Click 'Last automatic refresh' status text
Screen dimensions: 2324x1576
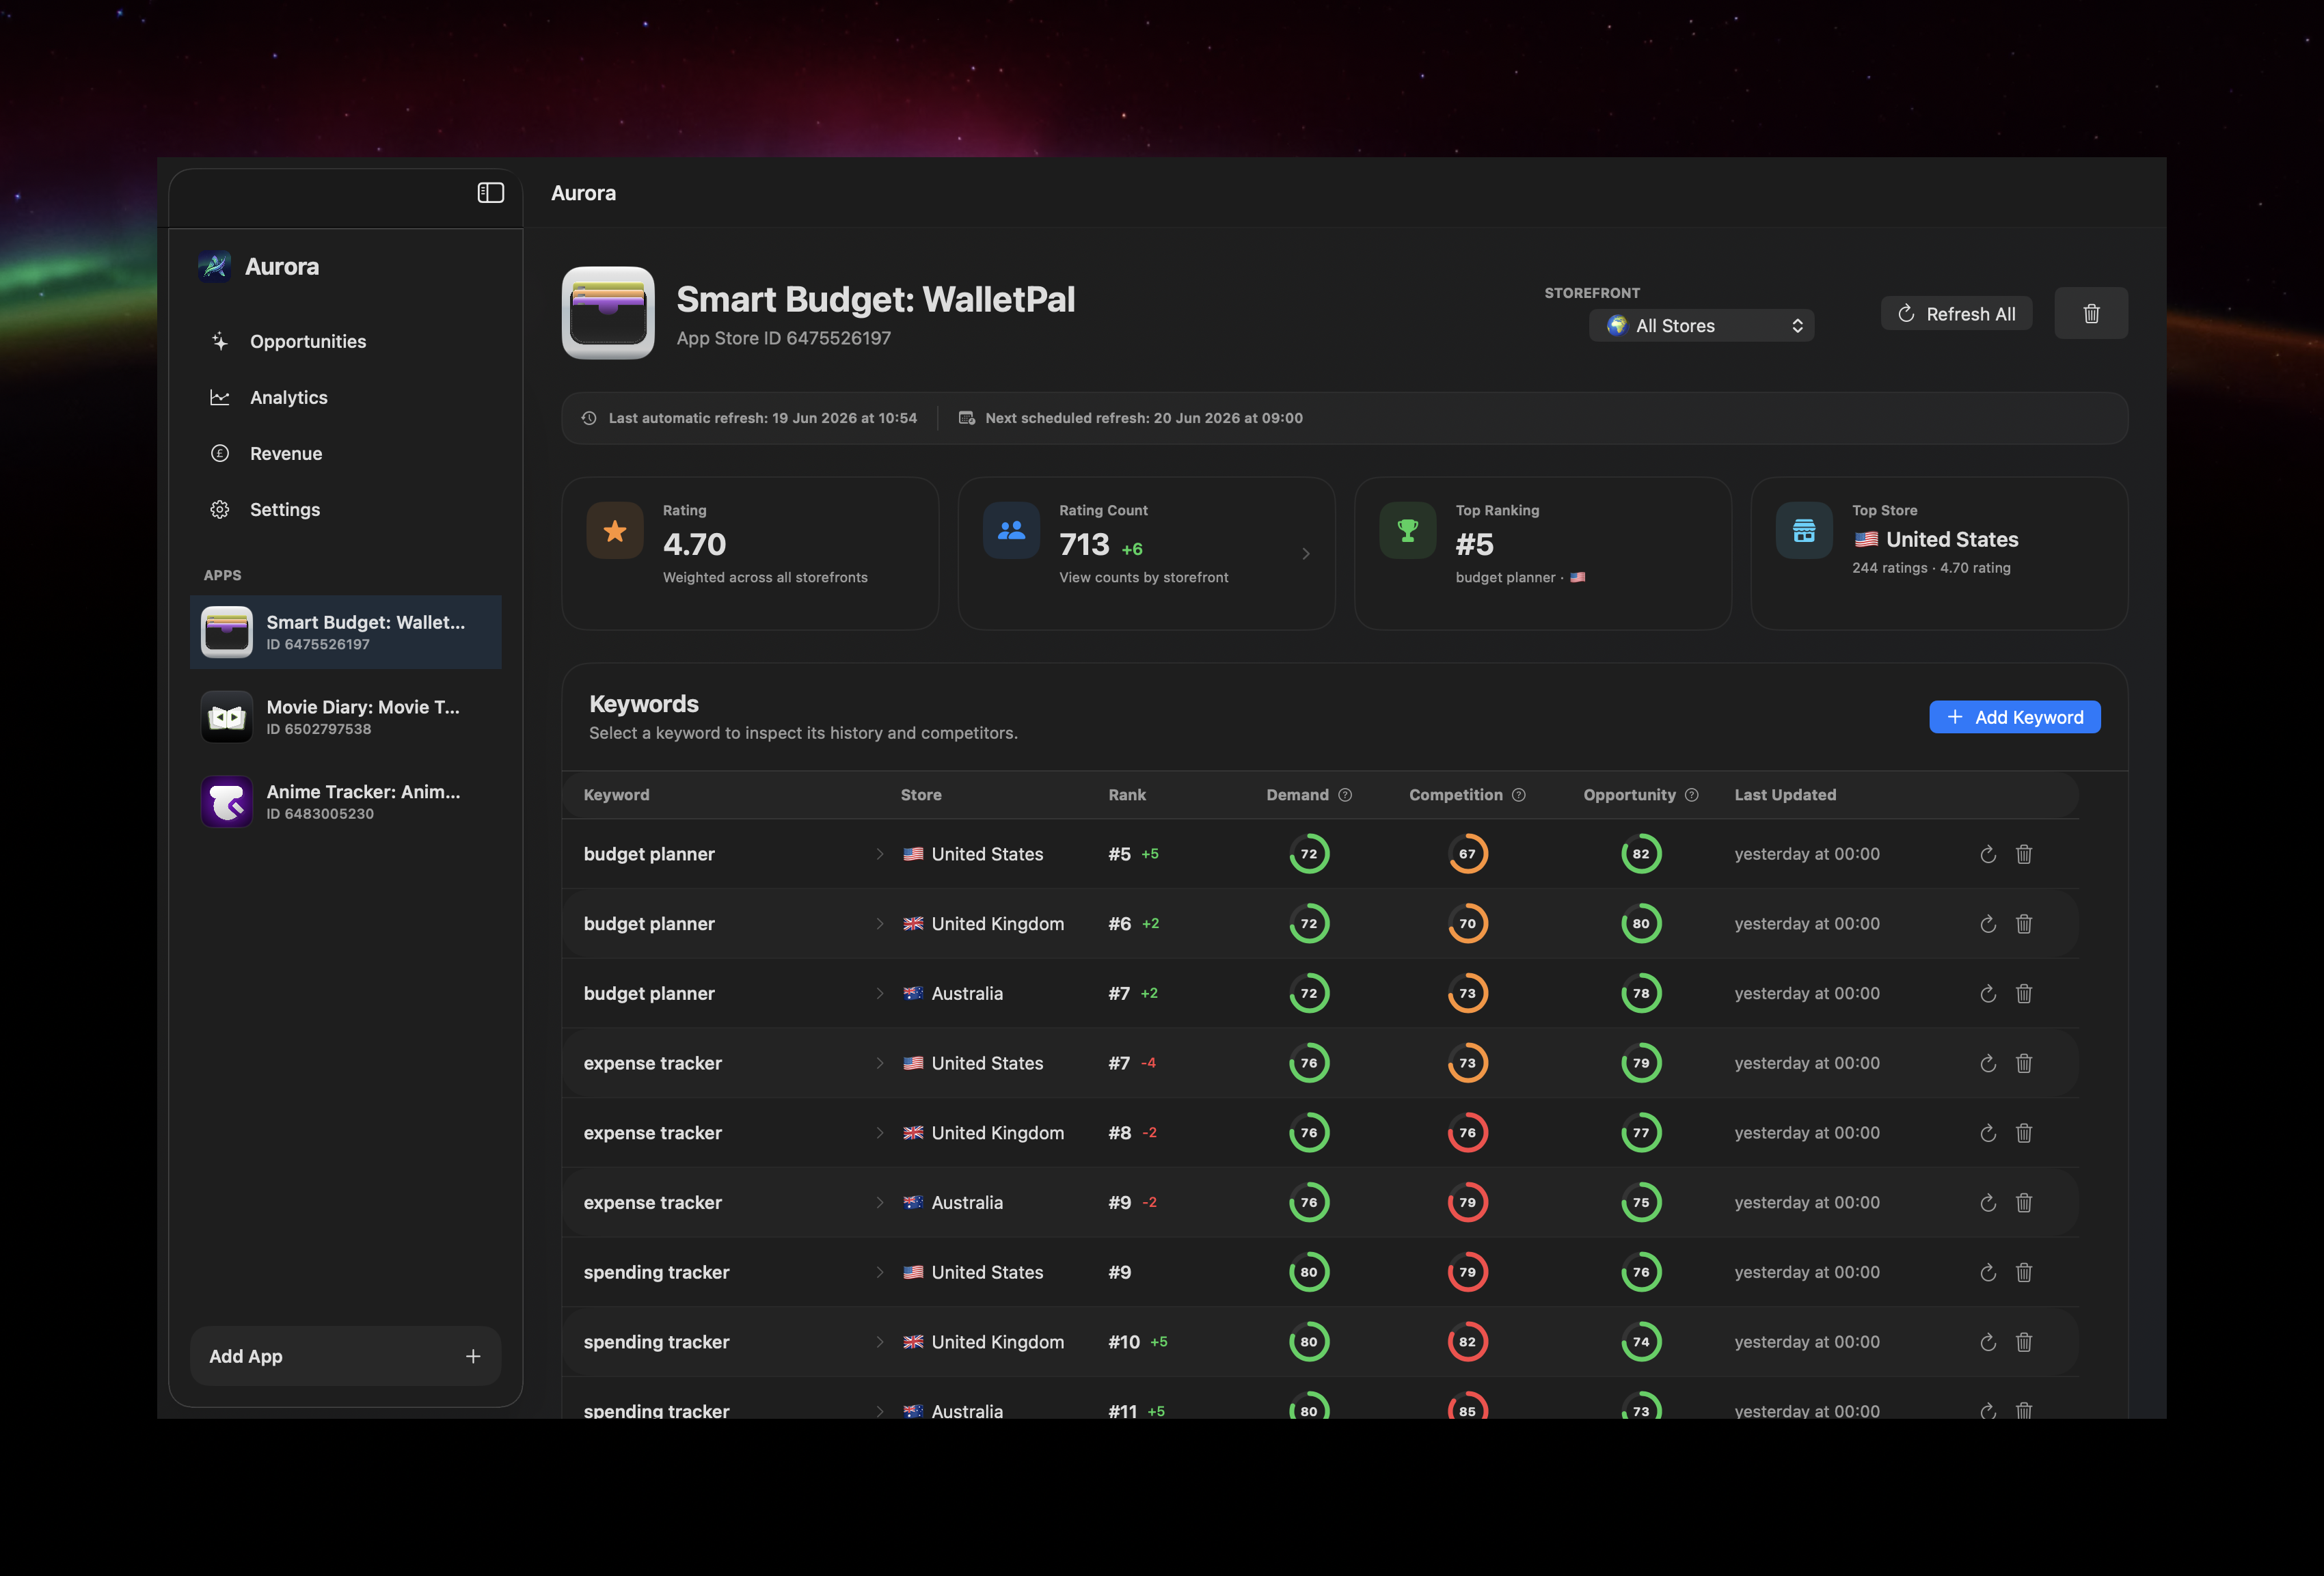tap(762, 418)
